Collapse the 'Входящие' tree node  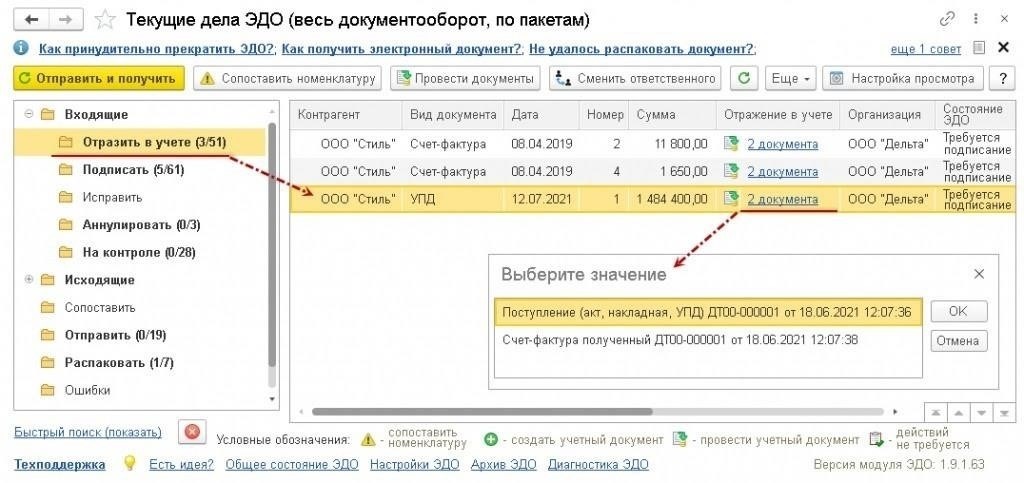pos(29,114)
